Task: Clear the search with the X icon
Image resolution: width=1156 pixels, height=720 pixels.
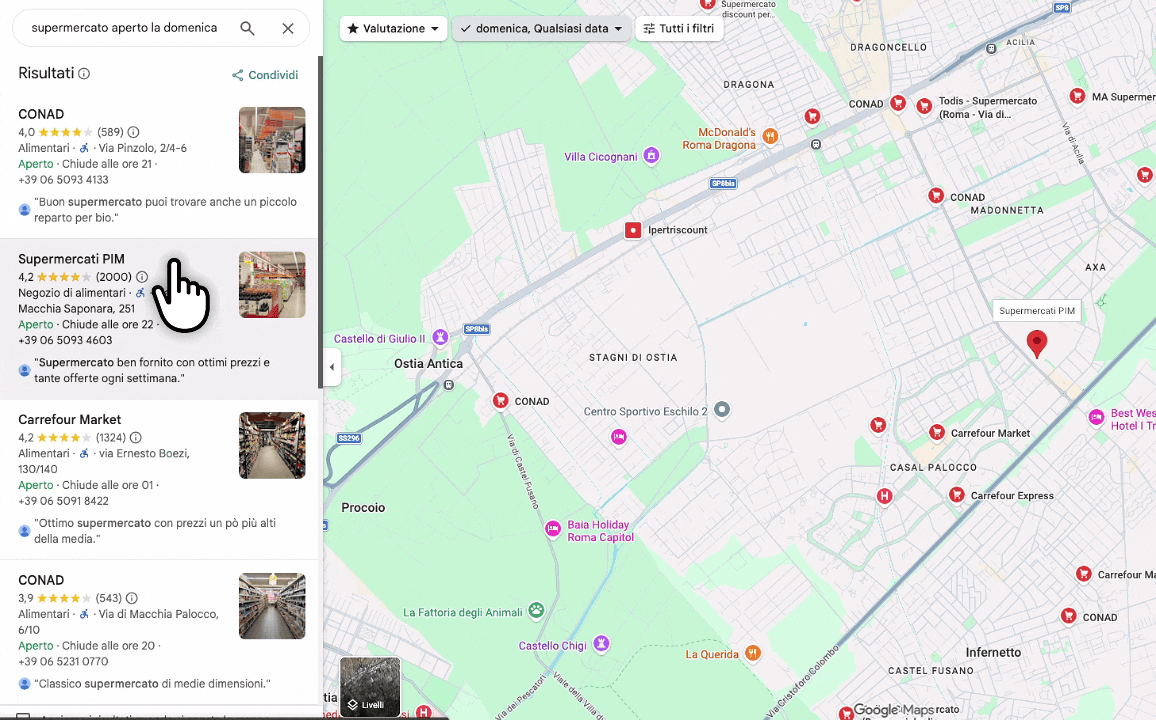Action: click(x=288, y=28)
